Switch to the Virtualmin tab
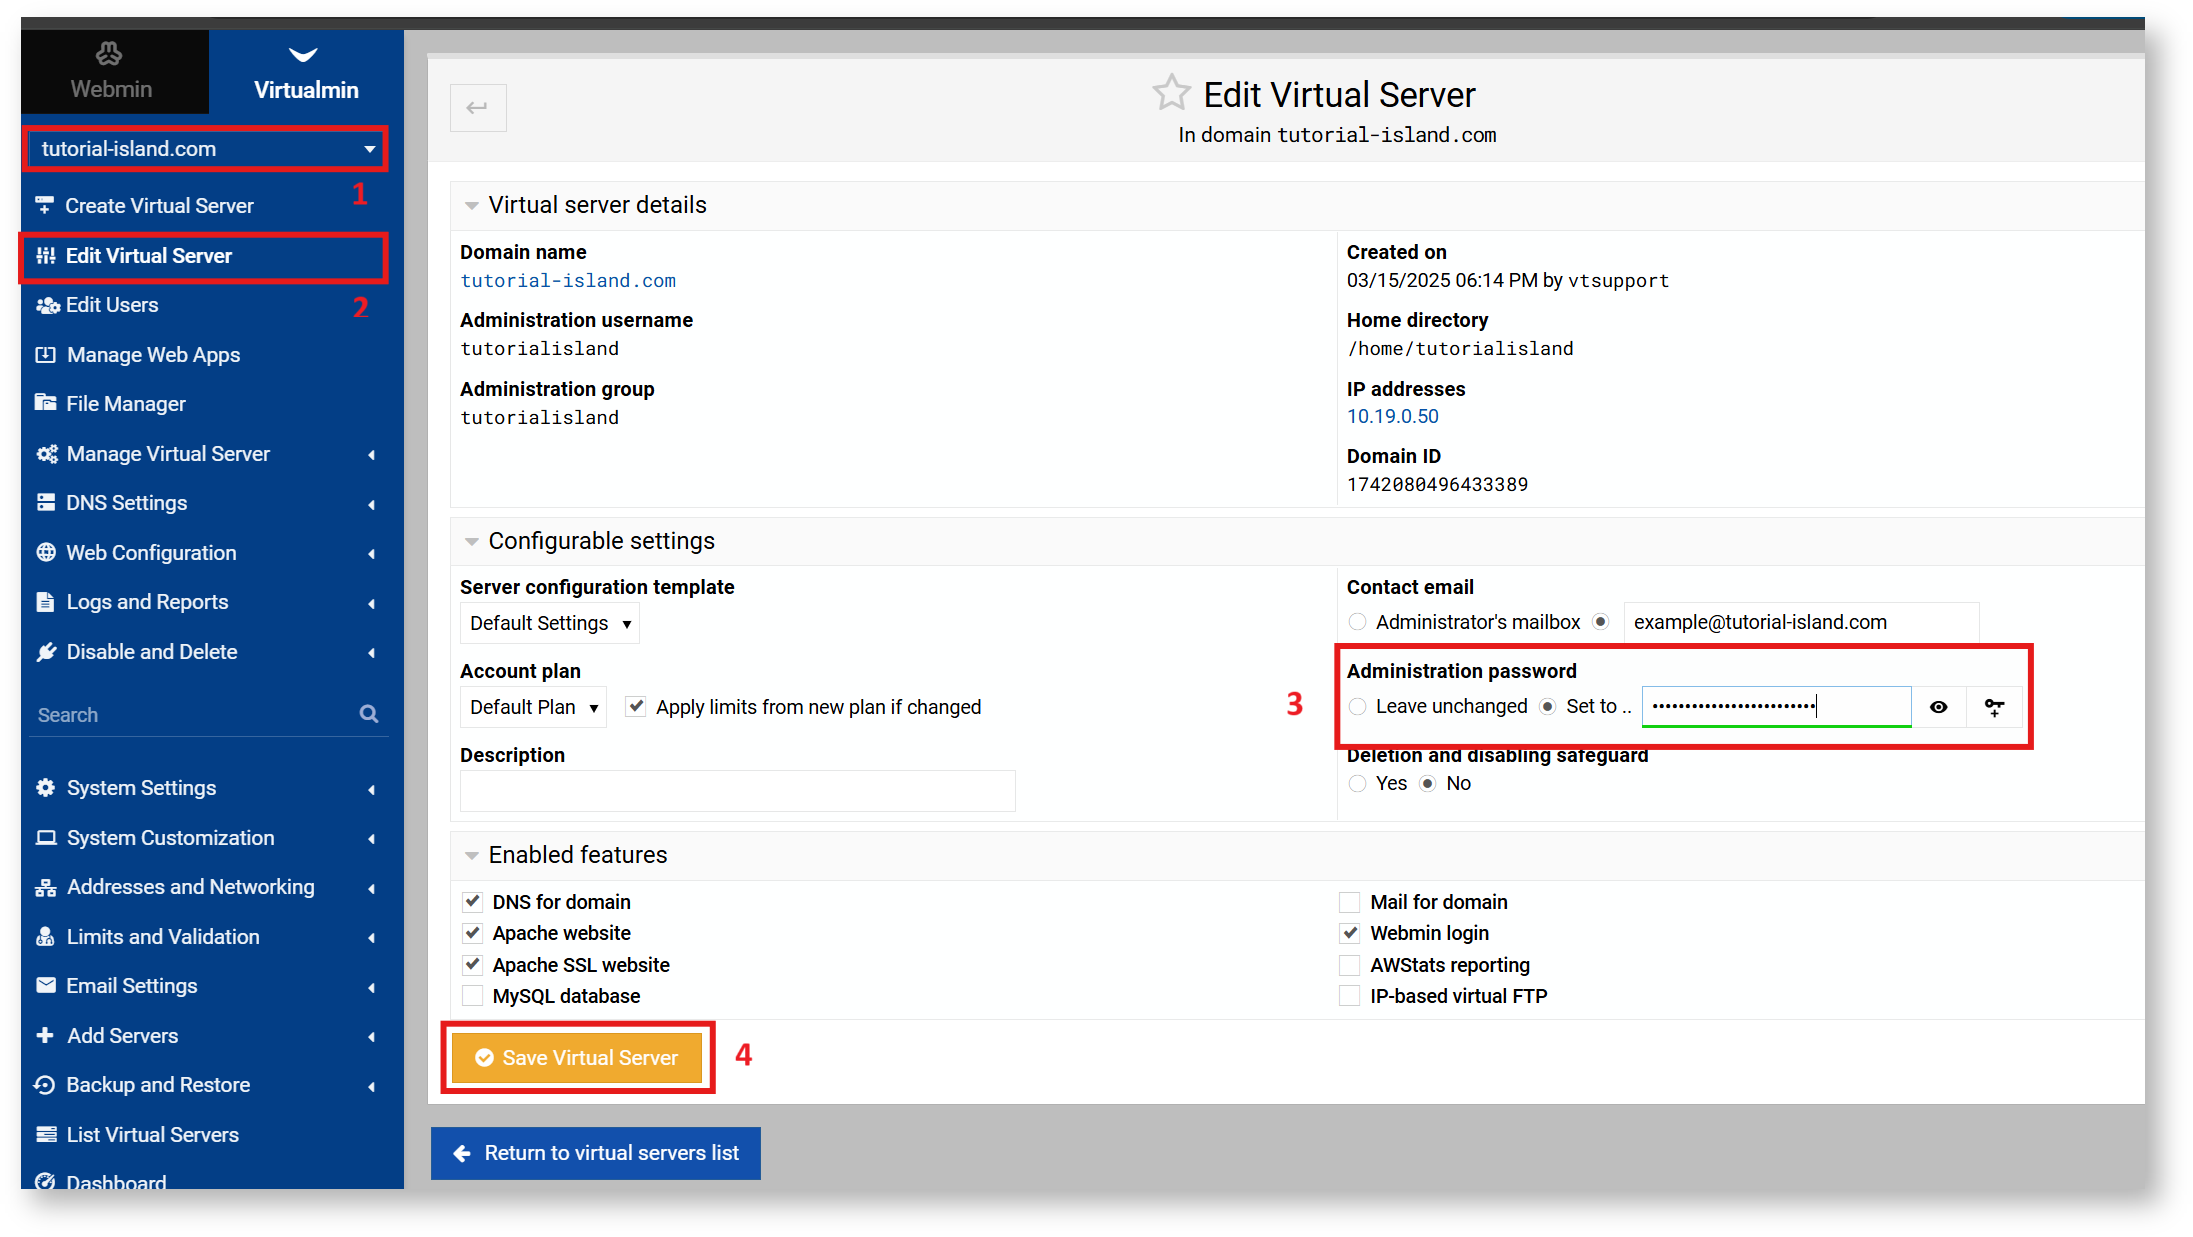This screenshot has width=2193, height=1237. (305, 72)
